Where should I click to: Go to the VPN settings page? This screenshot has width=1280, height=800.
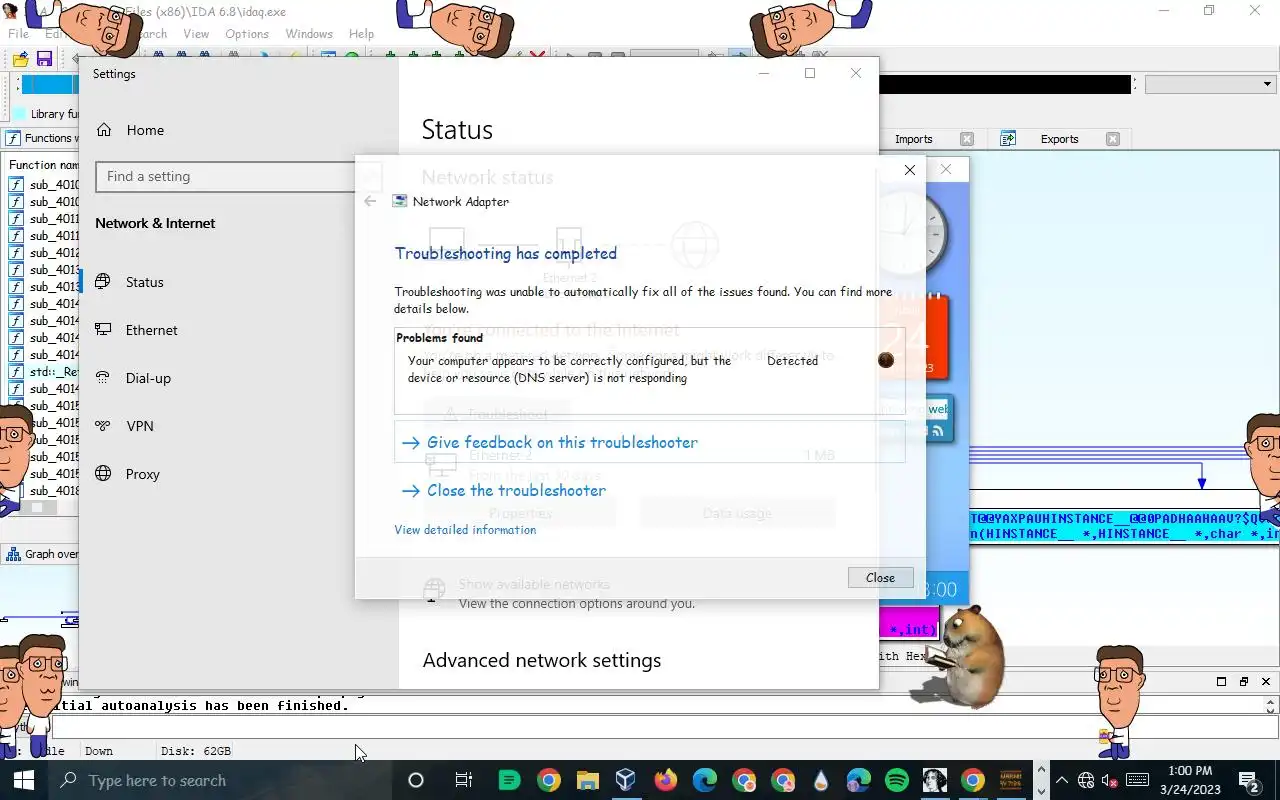pos(140,426)
